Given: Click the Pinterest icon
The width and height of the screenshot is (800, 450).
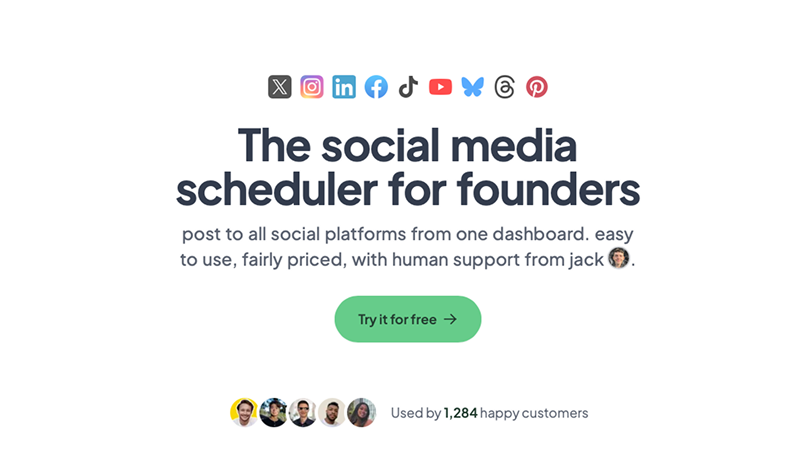Looking at the screenshot, I should pyautogui.click(x=537, y=87).
